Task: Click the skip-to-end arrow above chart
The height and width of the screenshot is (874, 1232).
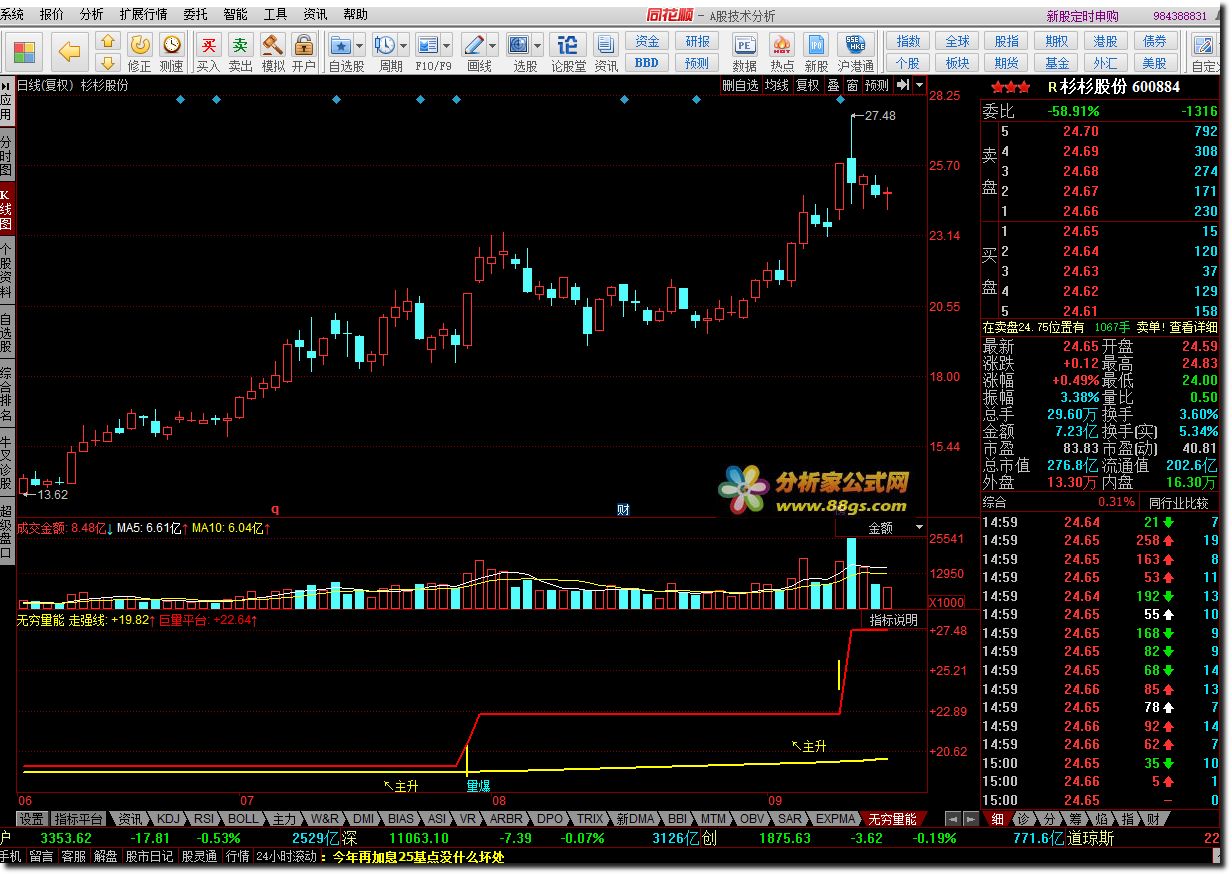Action: [x=904, y=86]
